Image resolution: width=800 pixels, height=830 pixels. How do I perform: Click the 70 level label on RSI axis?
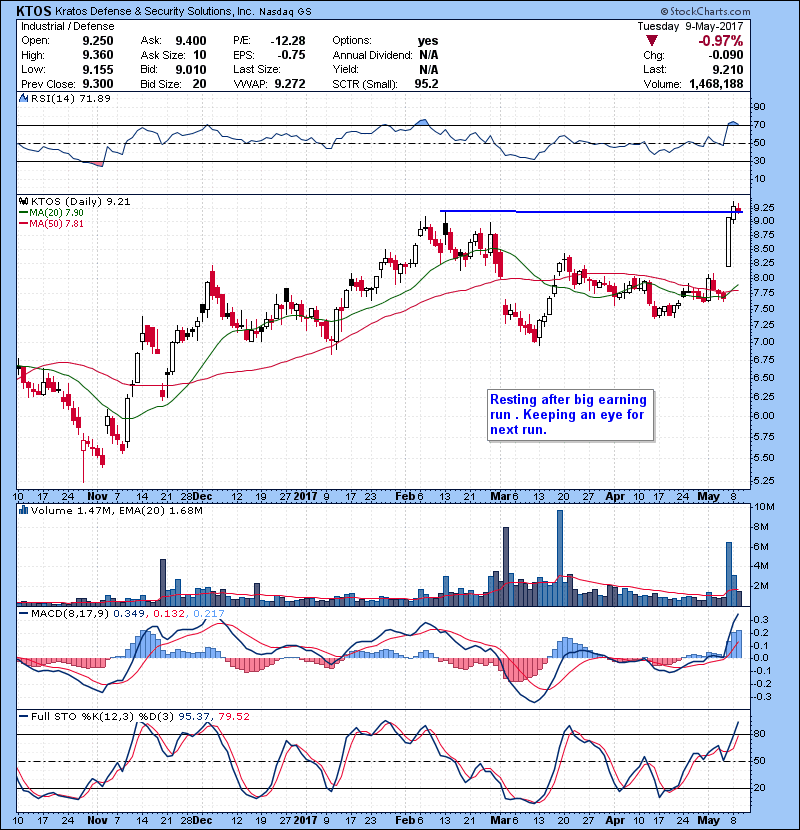759,125
